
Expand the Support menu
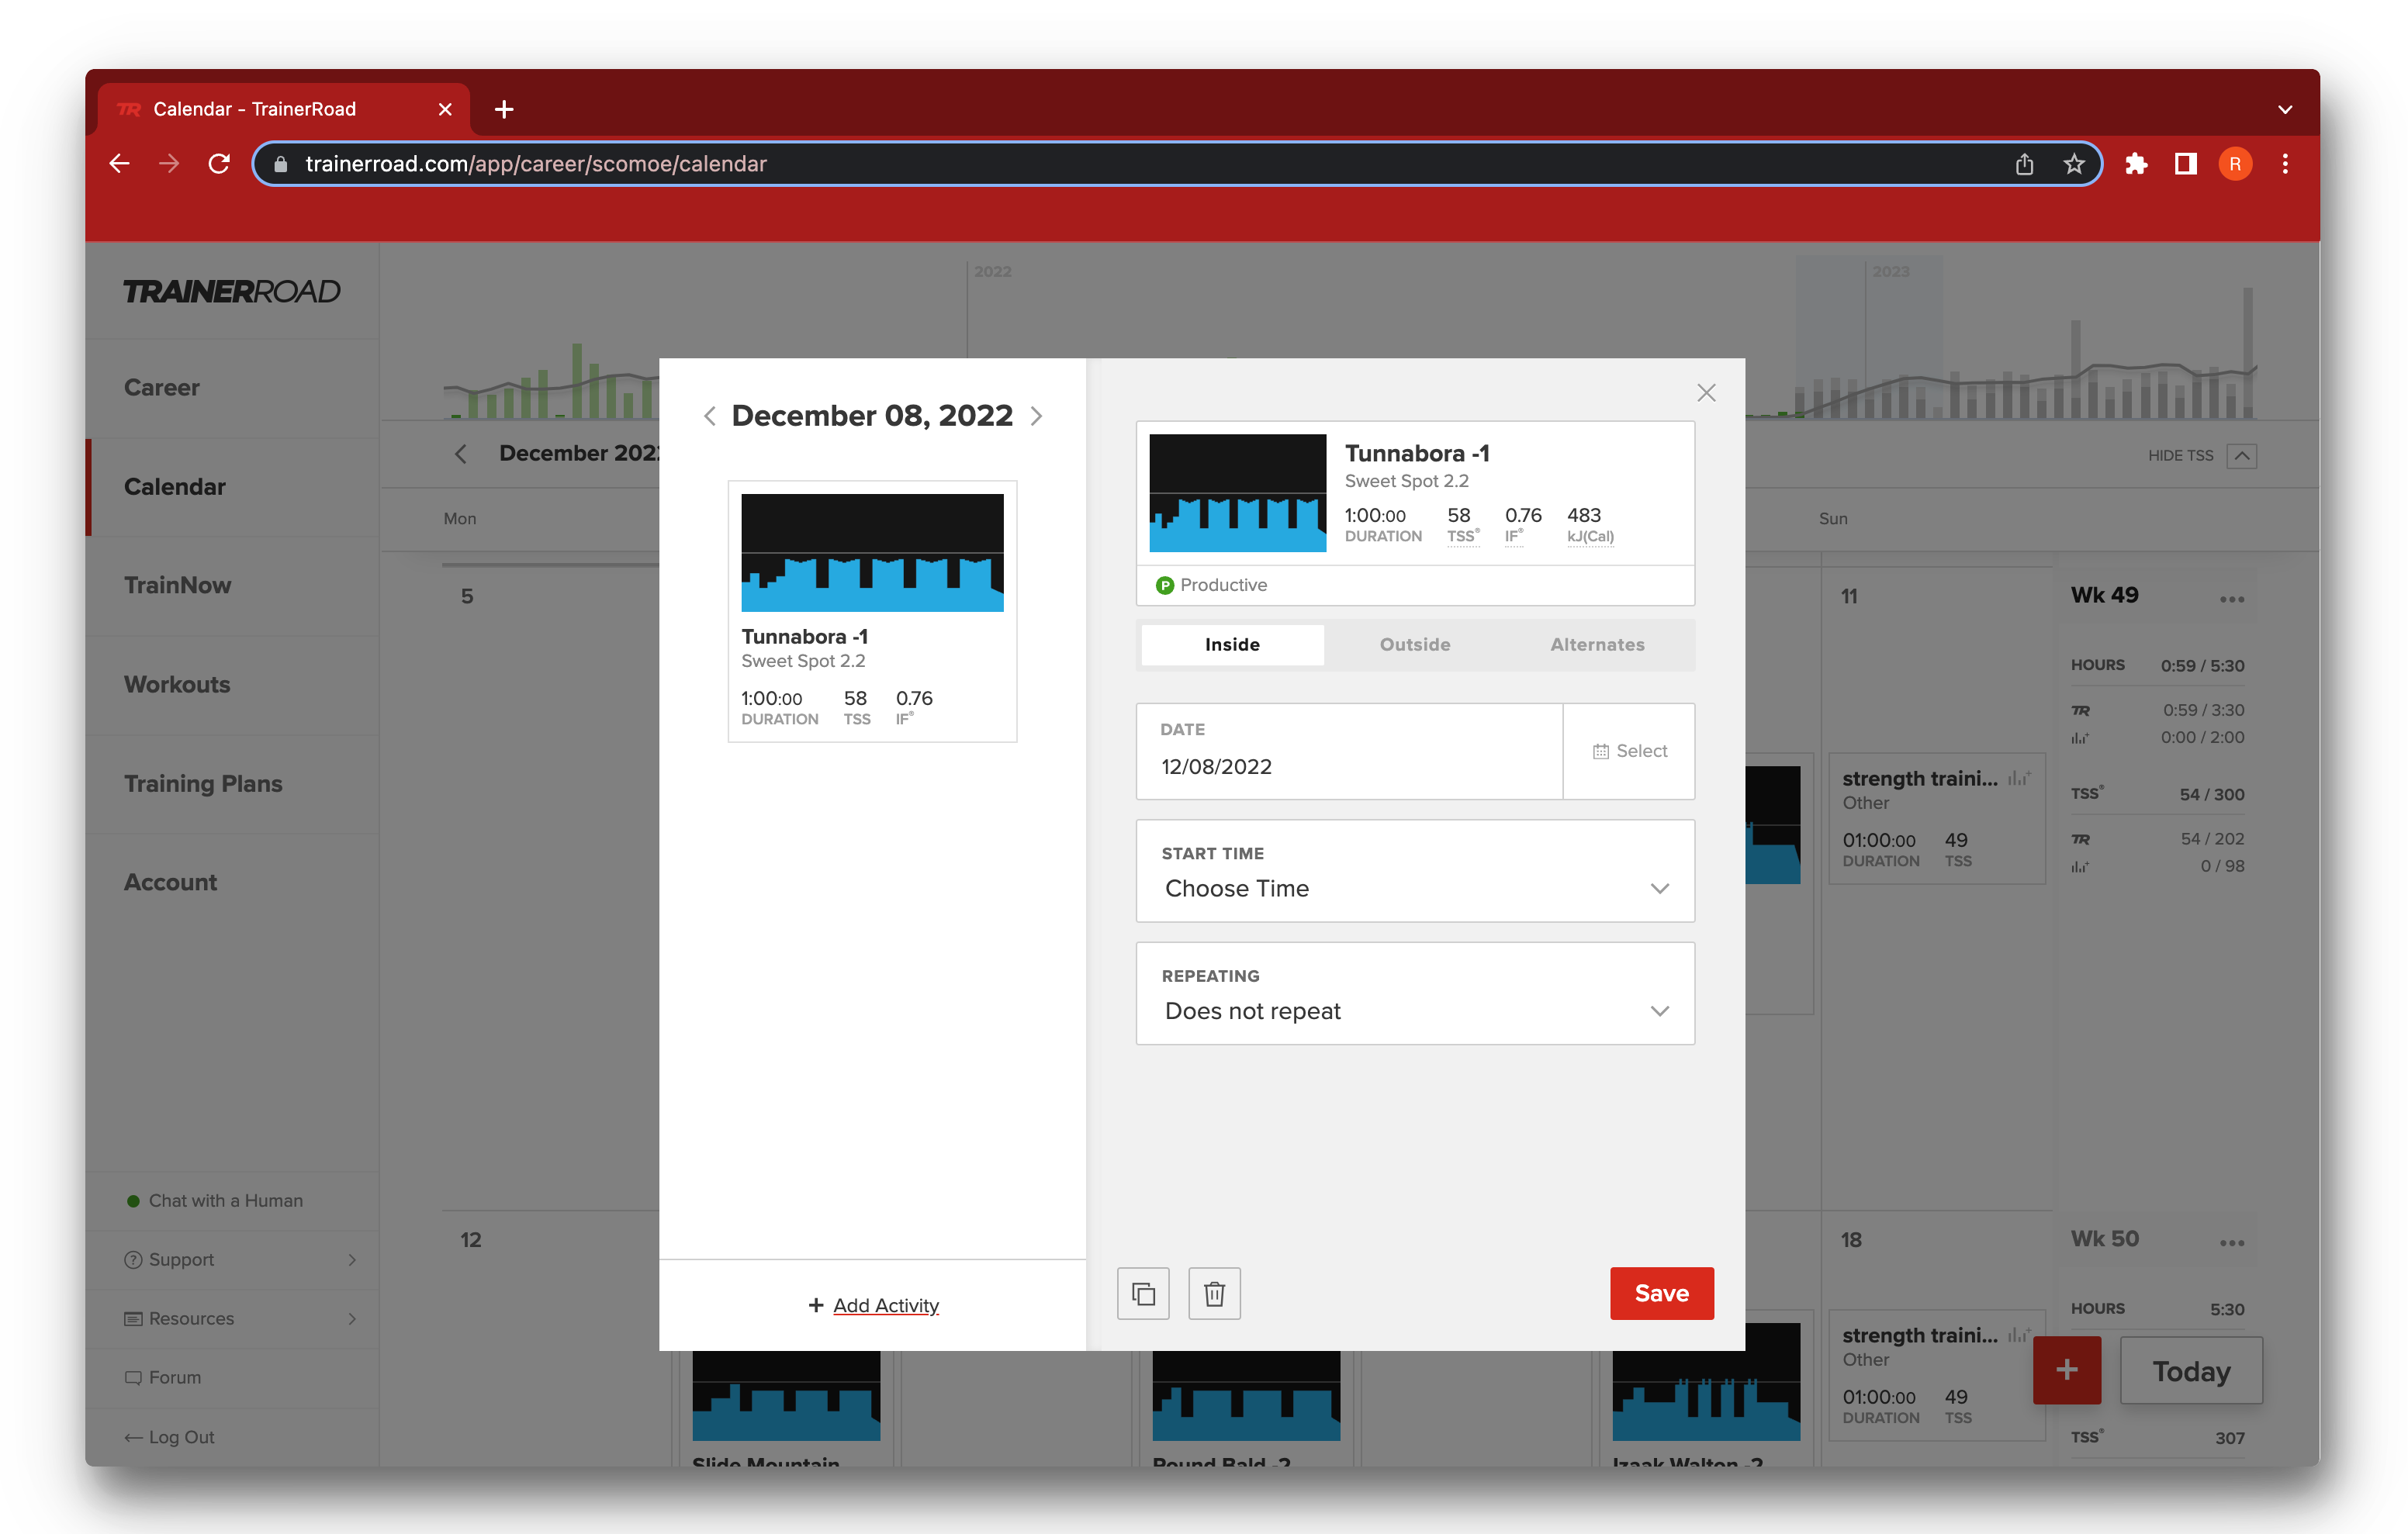pos(233,1260)
